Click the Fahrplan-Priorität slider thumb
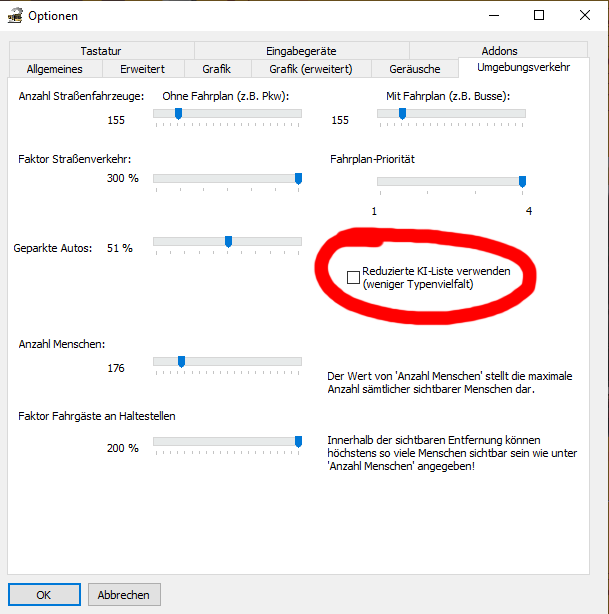The height and width of the screenshot is (614, 609). point(522,182)
